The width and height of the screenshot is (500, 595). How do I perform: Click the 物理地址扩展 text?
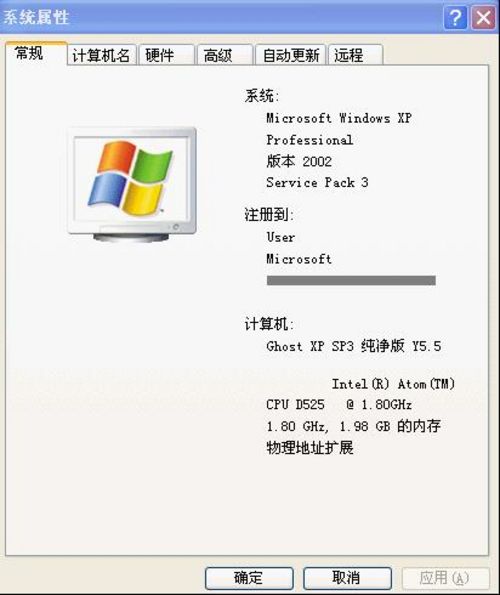coord(310,448)
